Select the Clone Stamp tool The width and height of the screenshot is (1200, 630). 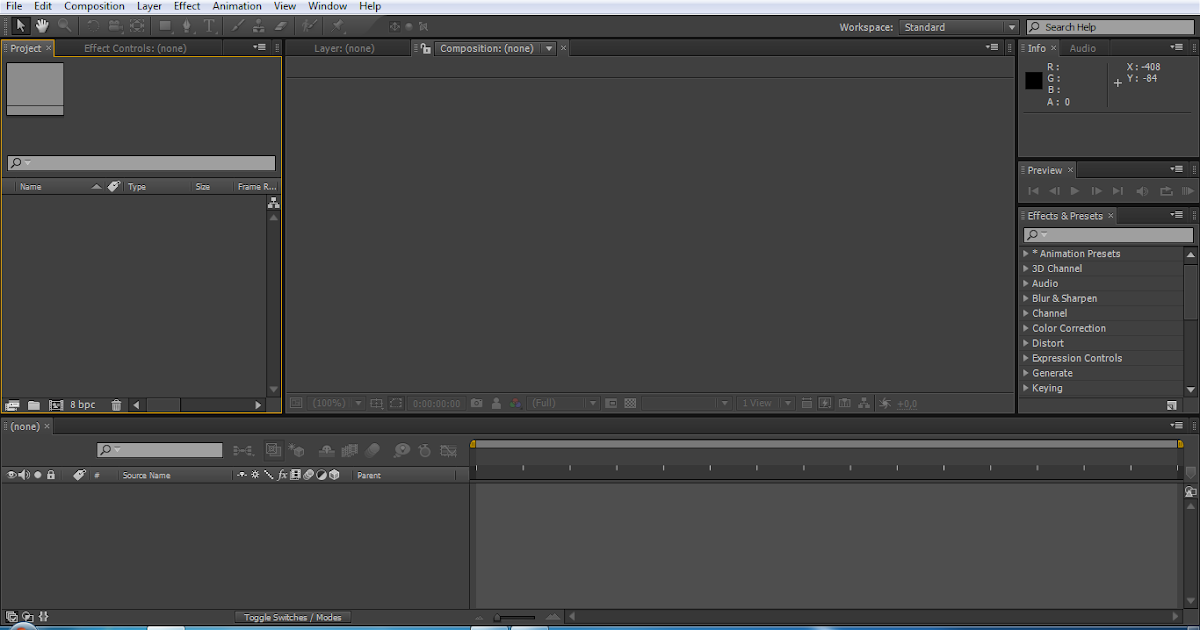(x=259, y=26)
